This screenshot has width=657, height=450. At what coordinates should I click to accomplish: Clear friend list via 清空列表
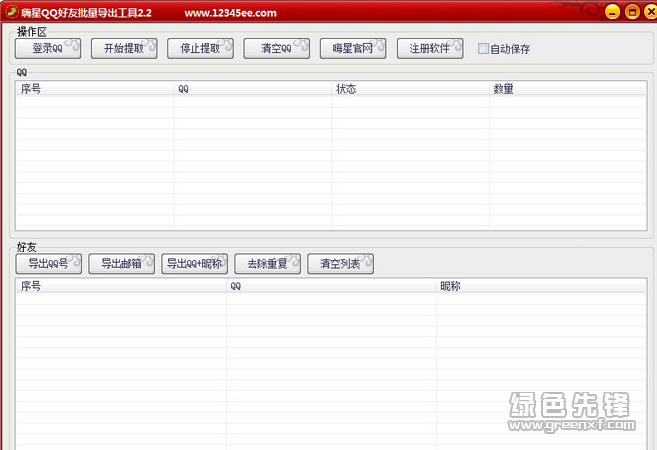(x=340, y=264)
